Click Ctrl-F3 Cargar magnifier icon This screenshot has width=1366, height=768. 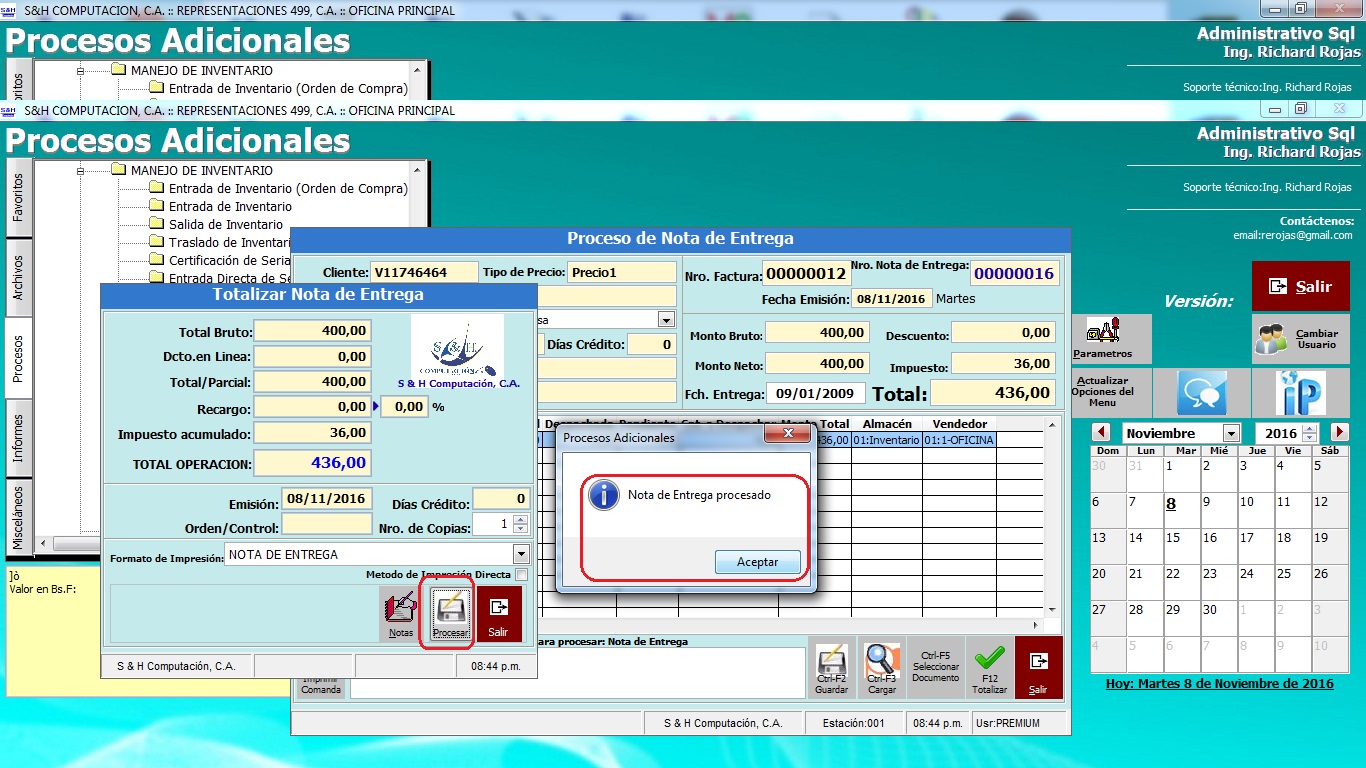pos(881,668)
